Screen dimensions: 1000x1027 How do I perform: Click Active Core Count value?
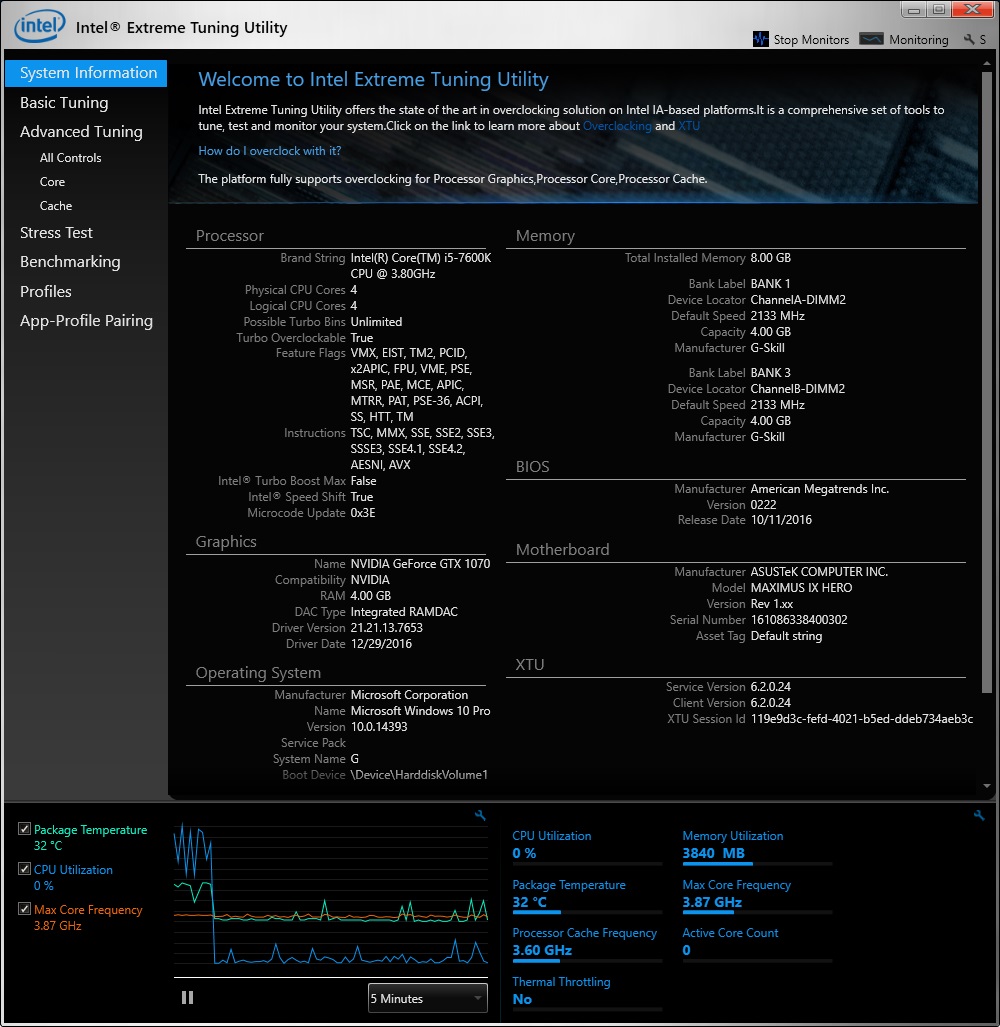click(x=686, y=950)
